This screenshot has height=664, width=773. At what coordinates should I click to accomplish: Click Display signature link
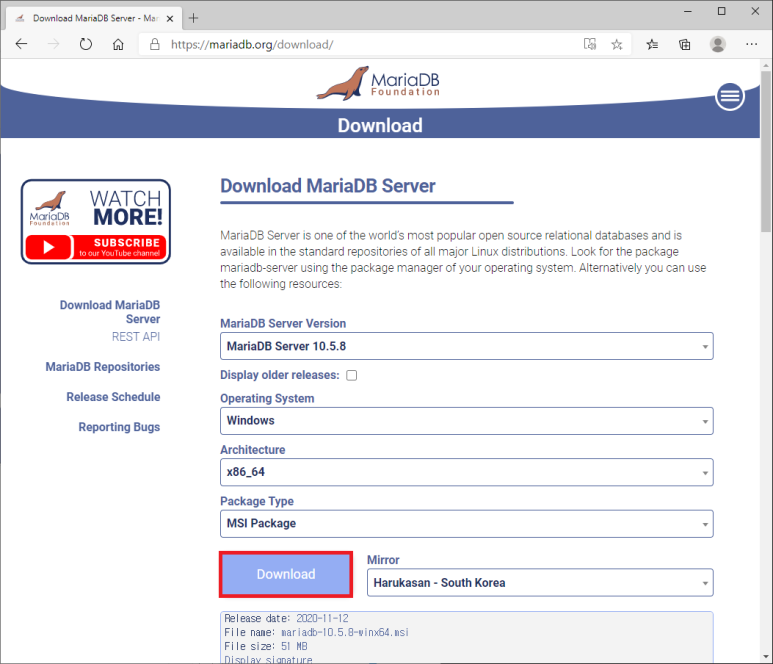[x=268, y=660]
